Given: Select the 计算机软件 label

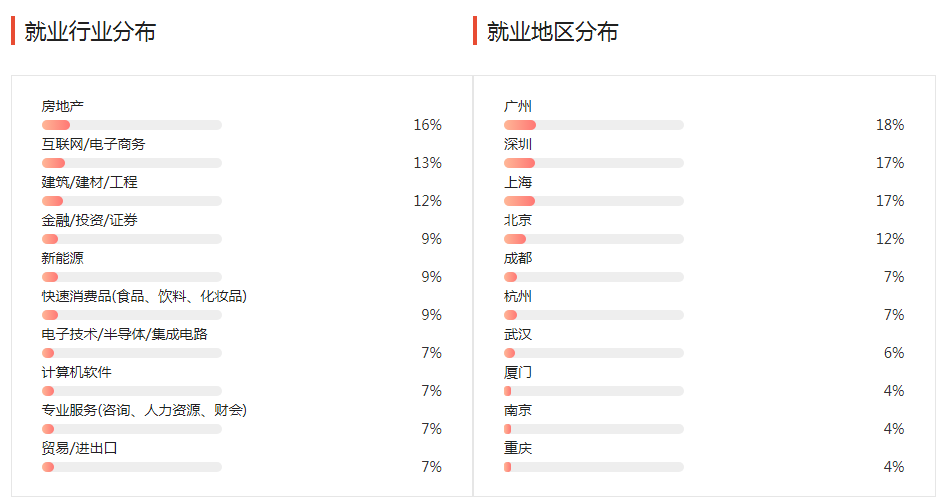Looking at the screenshot, I should click(x=76, y=372).
